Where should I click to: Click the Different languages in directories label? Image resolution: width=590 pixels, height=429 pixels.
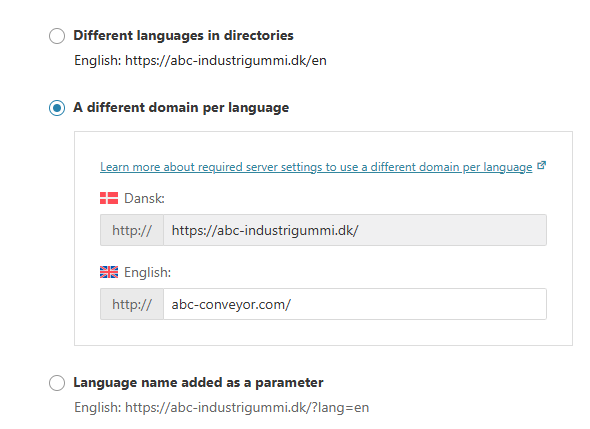[x=183, y=35]
